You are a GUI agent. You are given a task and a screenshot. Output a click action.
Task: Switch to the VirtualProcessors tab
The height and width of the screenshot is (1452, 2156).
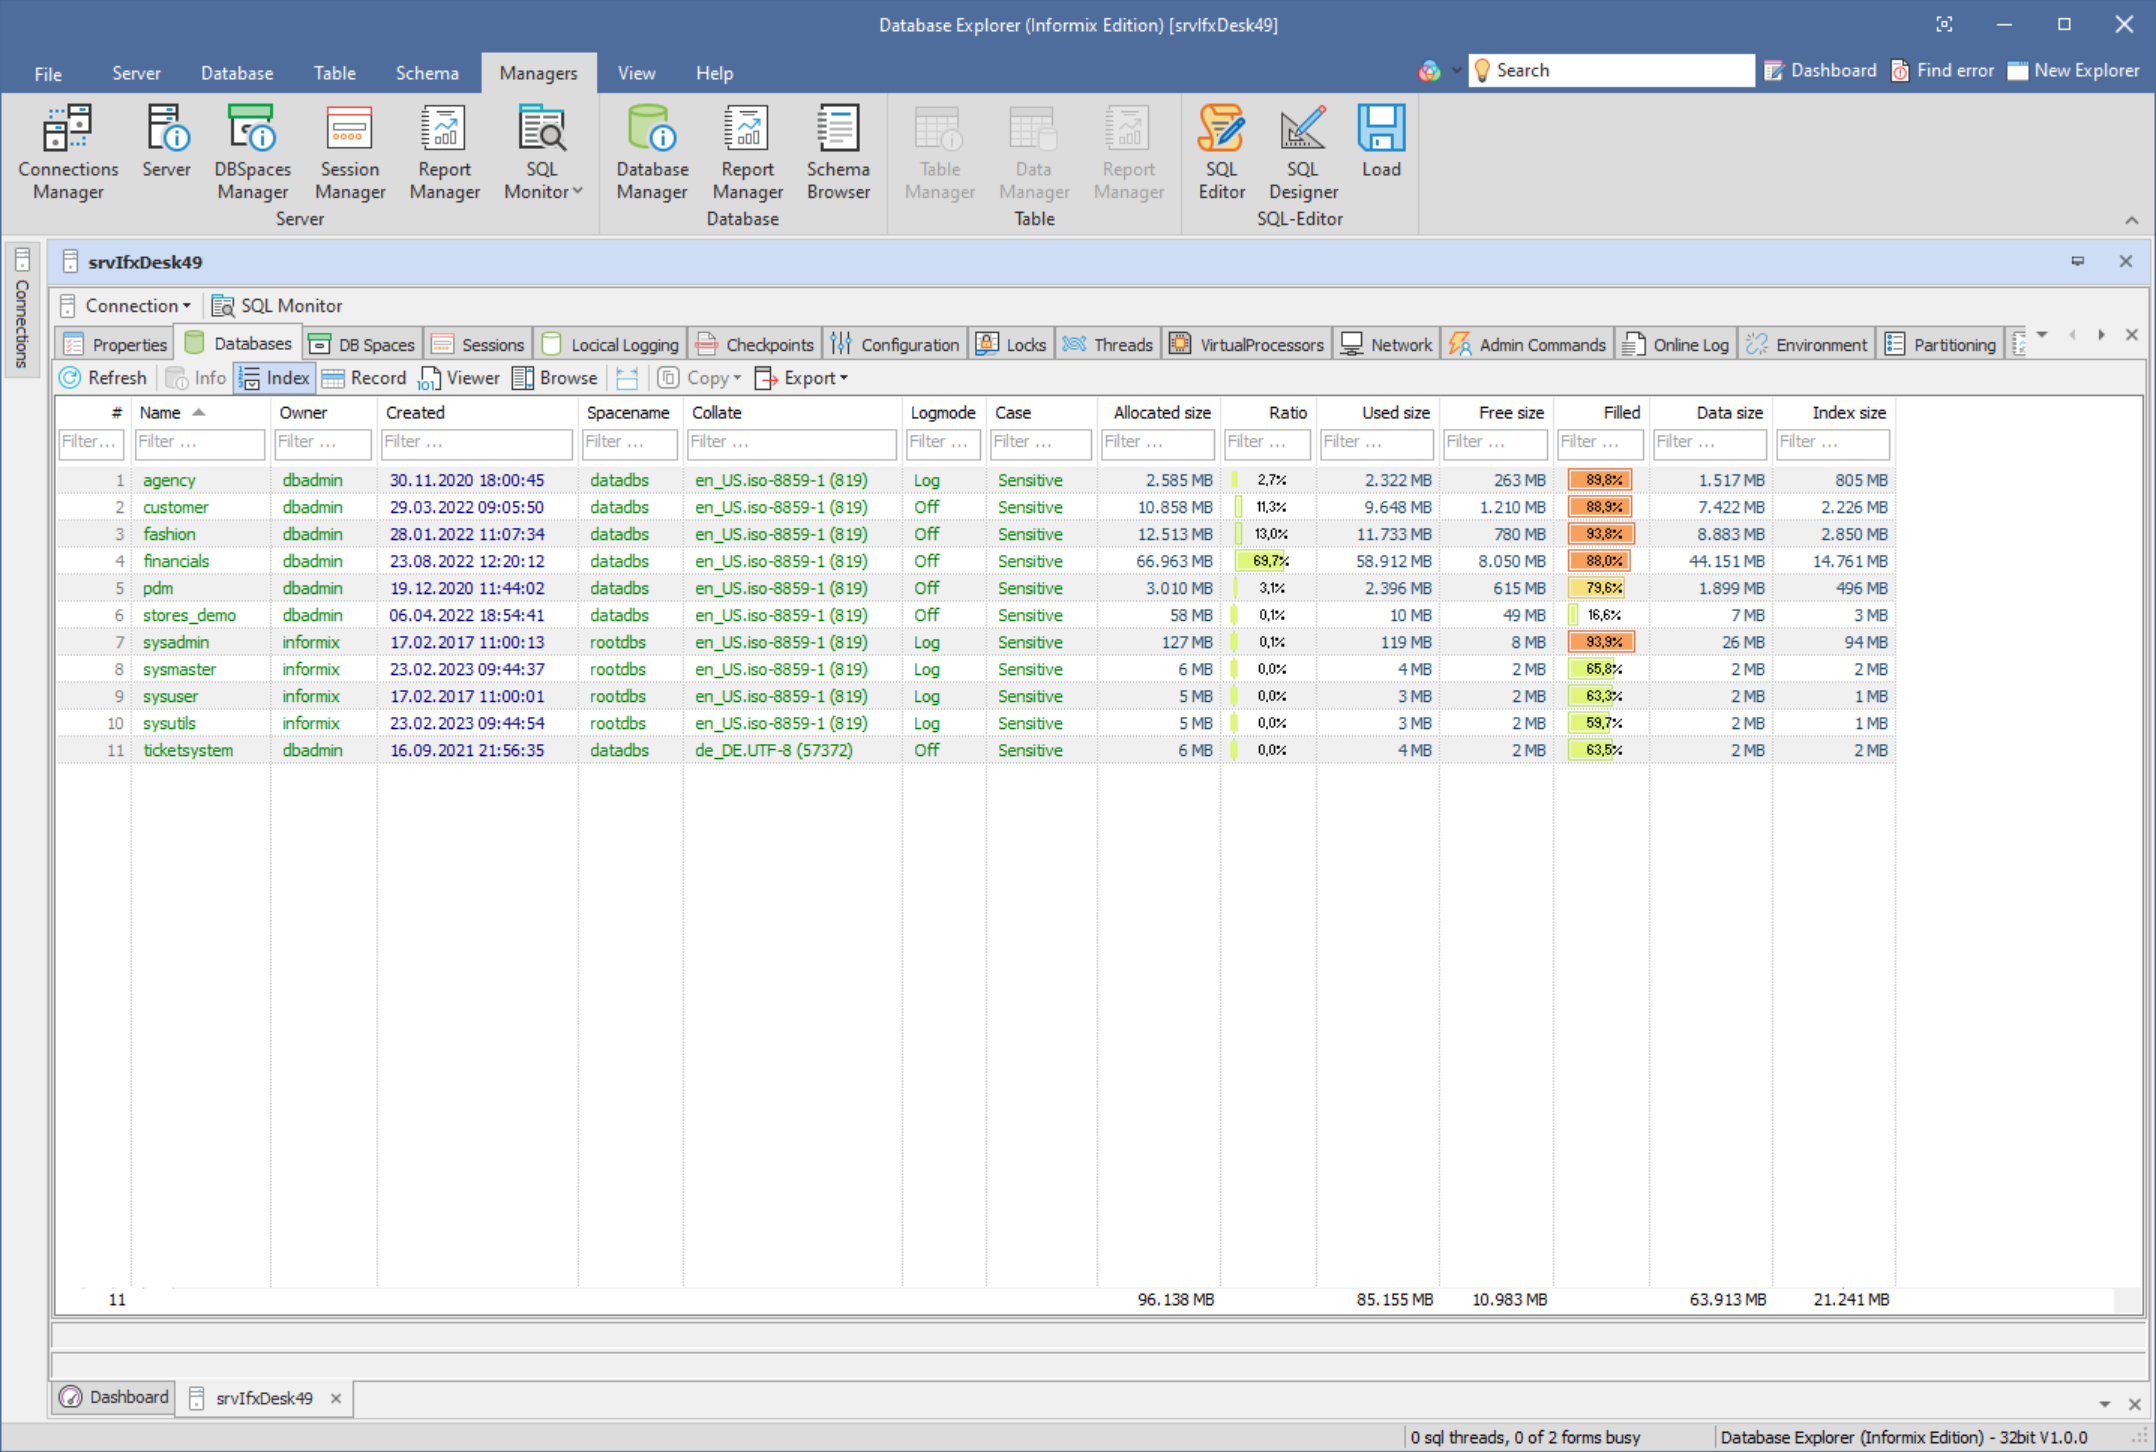(1247, 344)
